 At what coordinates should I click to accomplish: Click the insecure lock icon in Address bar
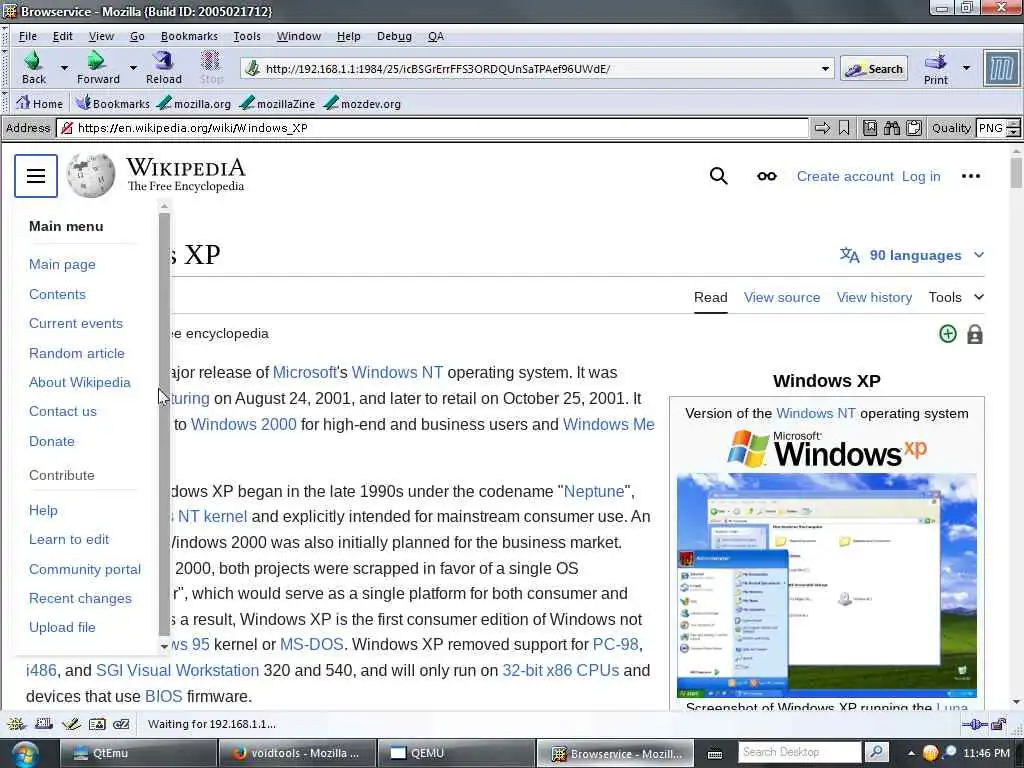[x=67, y=128]
